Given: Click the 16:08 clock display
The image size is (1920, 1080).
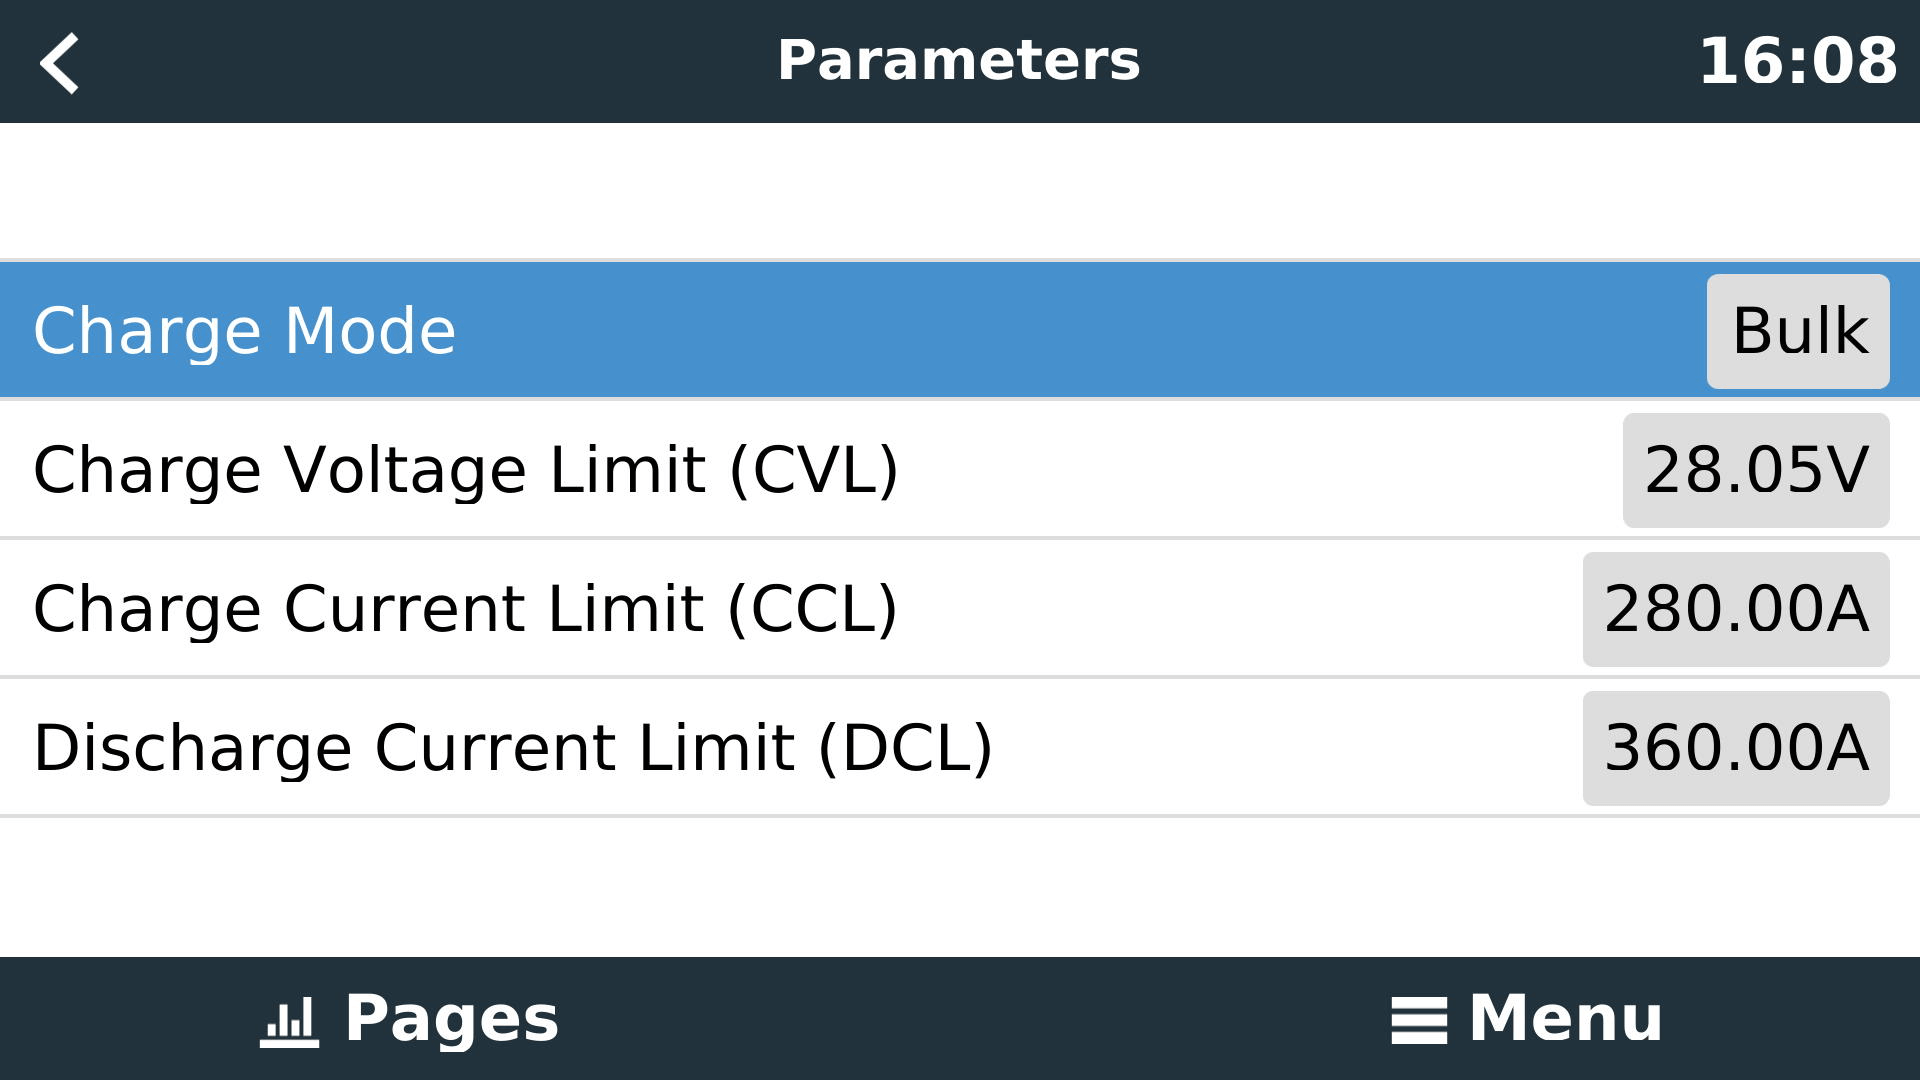Looking at the screenshot, I should click(x=1800, y=60).
